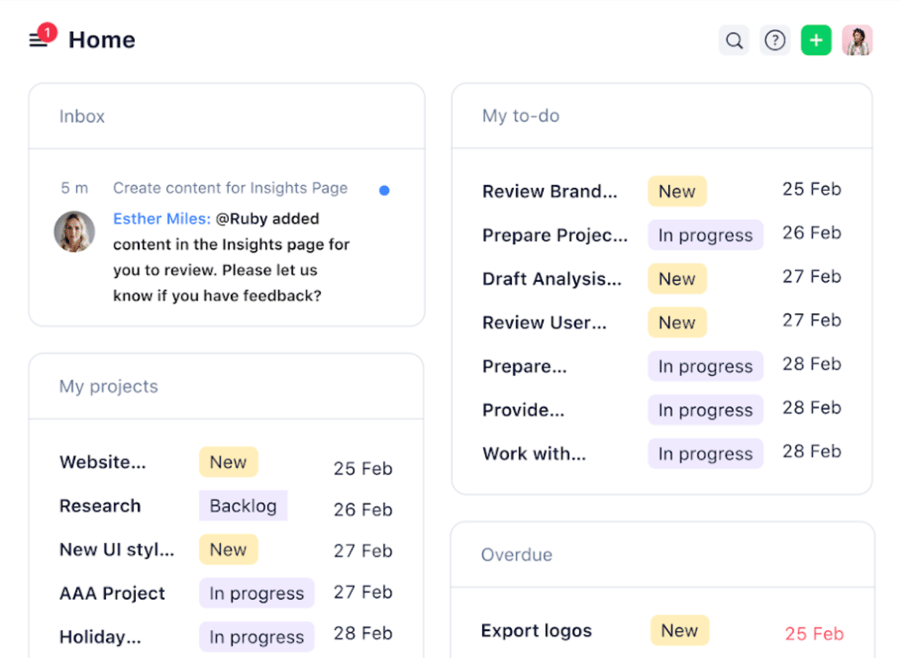Open the user profile avatar
Screen dimensions: 900x658
[x=857, y=41]
